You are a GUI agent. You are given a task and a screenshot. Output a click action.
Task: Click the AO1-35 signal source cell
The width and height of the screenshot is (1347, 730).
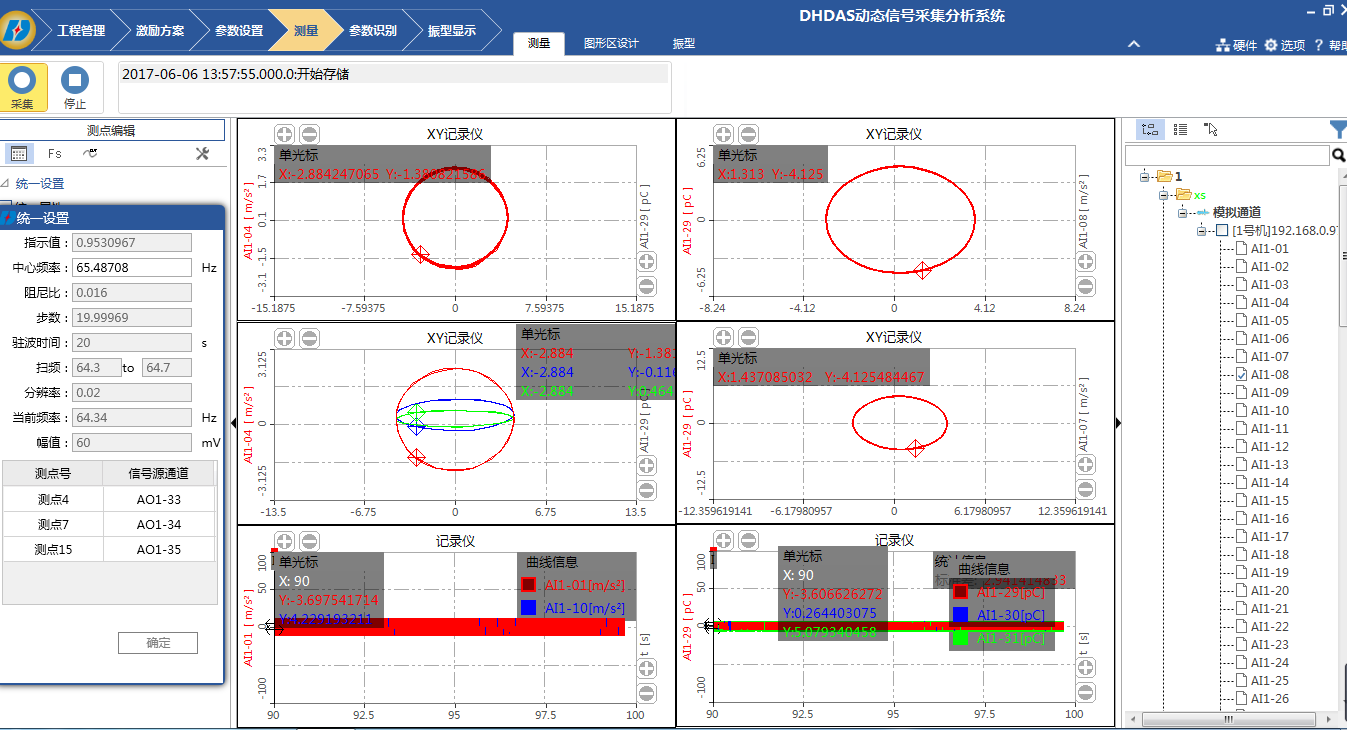tap(159, 549)
